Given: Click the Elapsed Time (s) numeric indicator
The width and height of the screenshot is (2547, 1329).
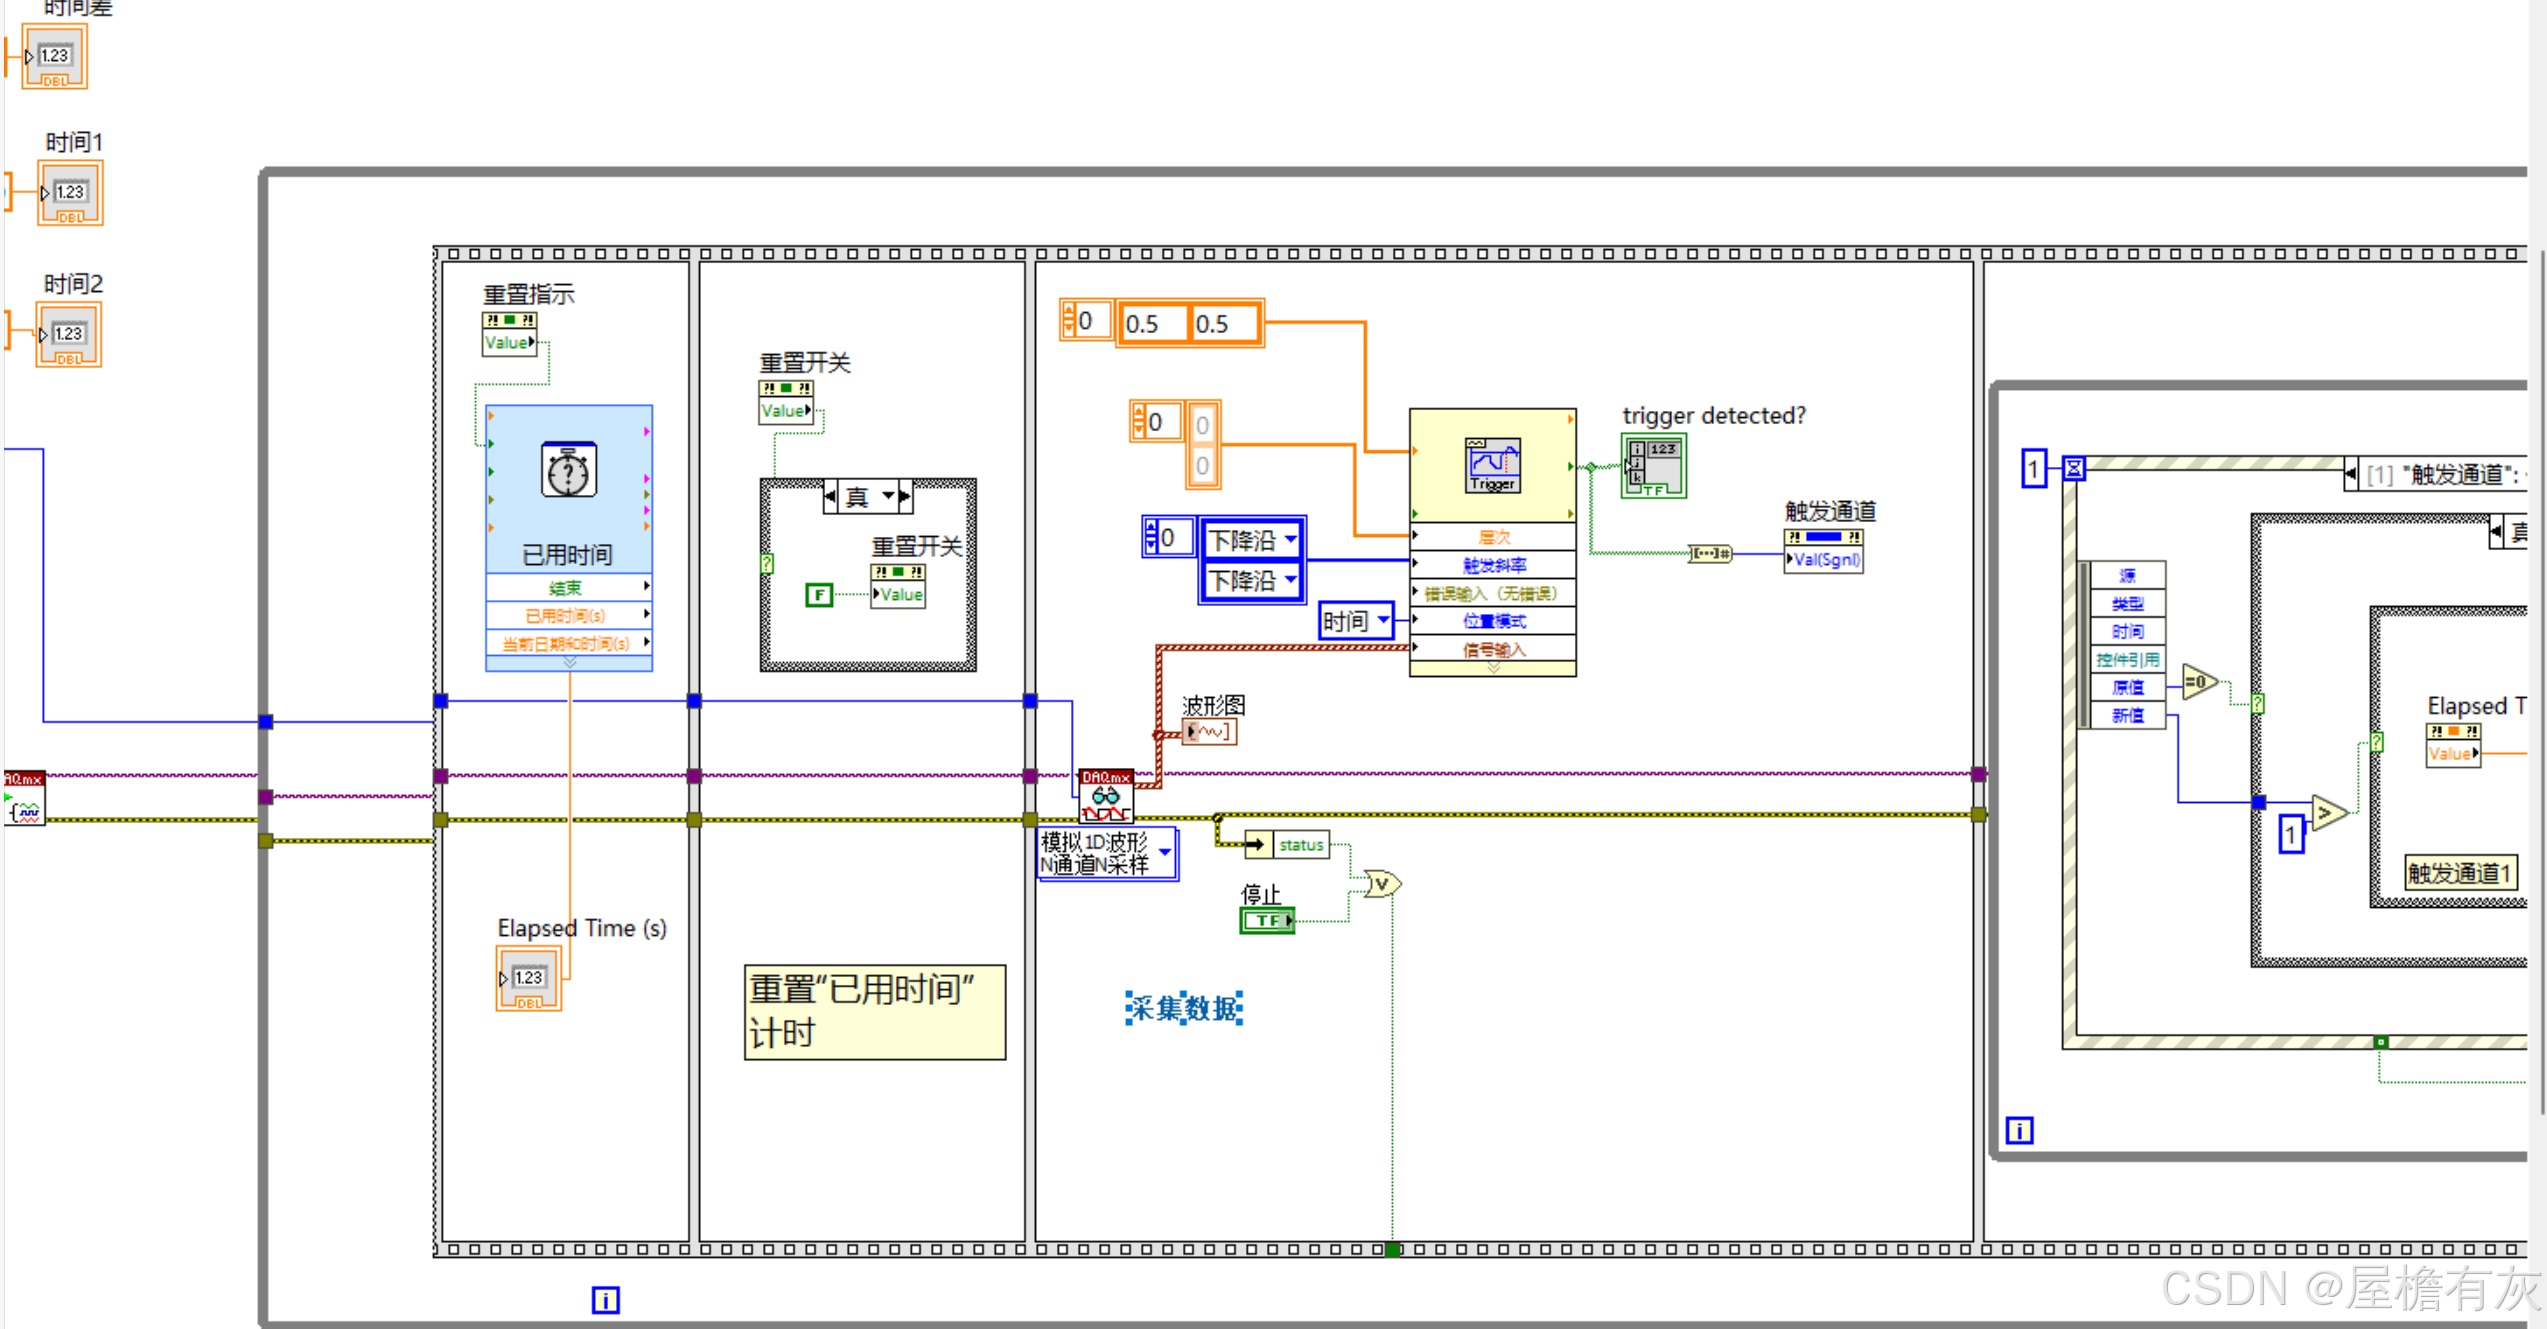Looking at the screenshot, I should (x=528, y=980).
